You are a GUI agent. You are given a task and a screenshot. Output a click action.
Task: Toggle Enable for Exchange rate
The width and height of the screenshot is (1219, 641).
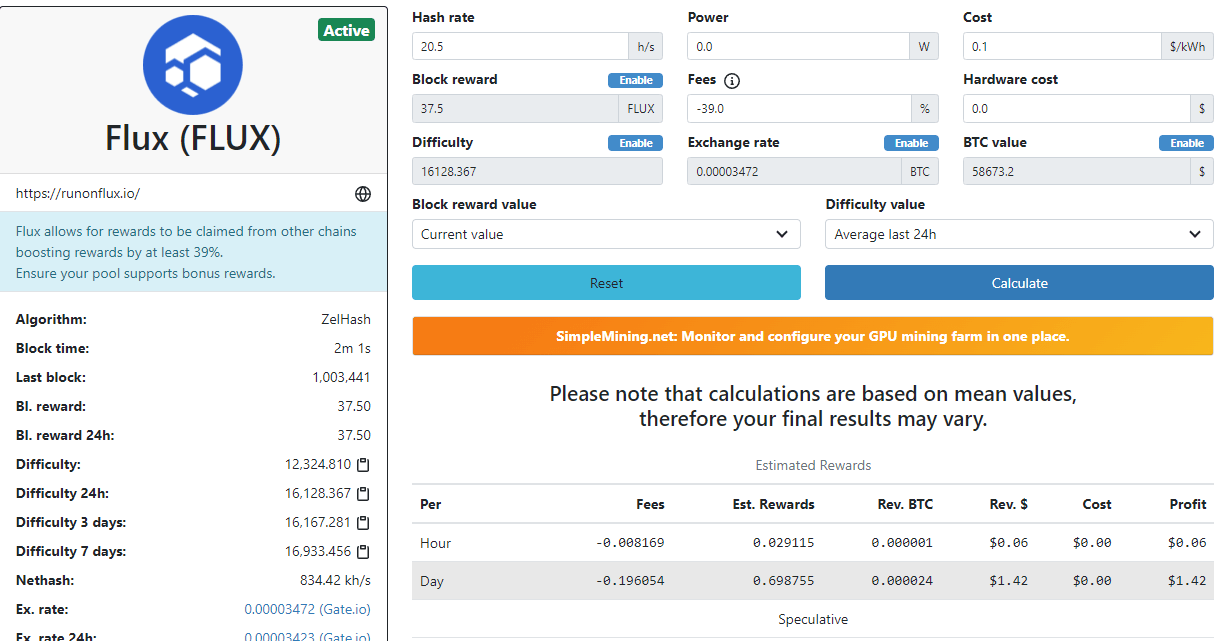coord(911,143)
